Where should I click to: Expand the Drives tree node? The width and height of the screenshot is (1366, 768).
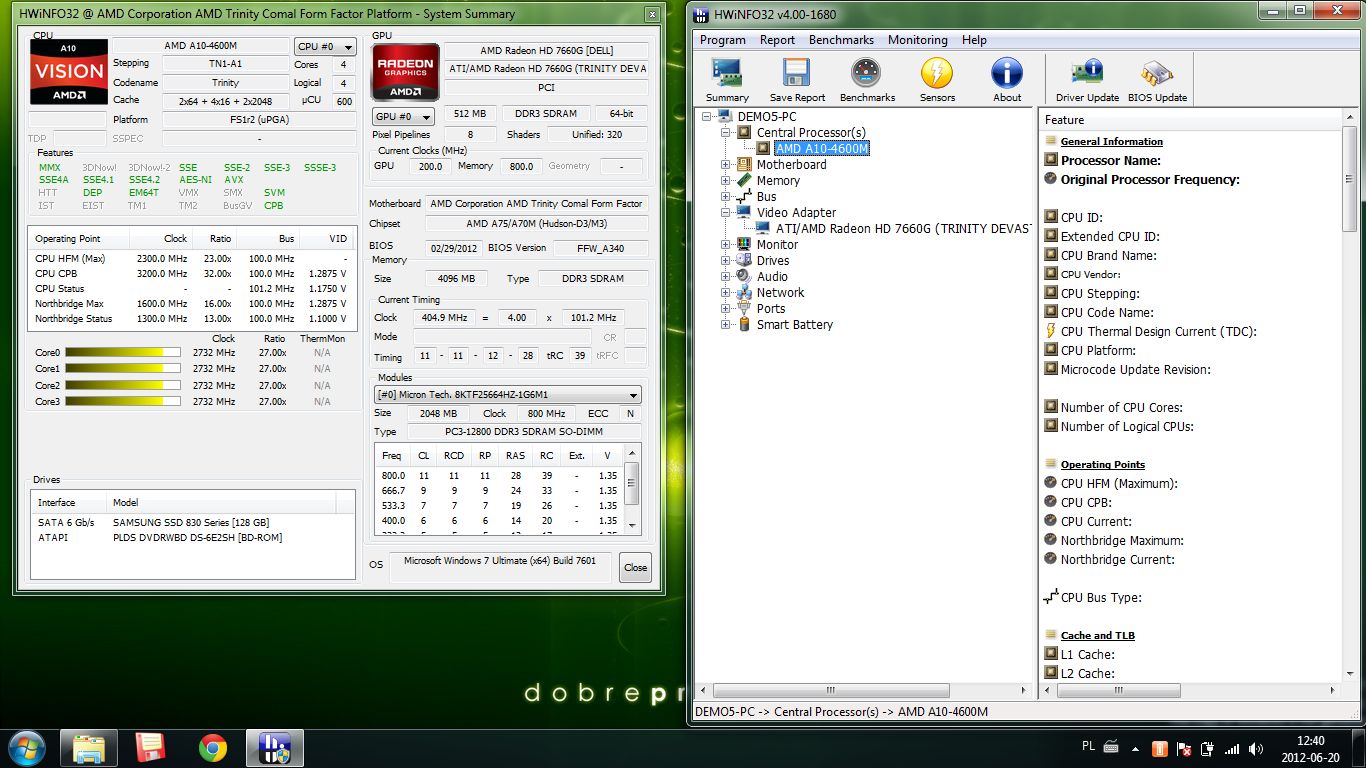click(x=726, y=261)
